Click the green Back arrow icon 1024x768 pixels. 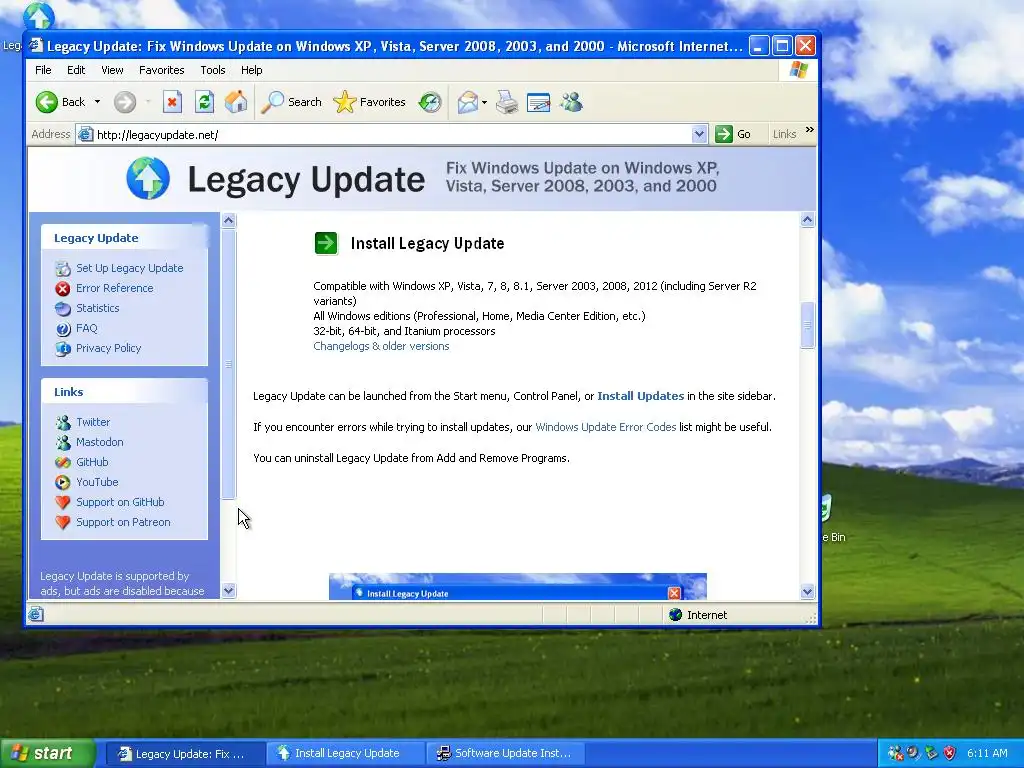(46, 102)
